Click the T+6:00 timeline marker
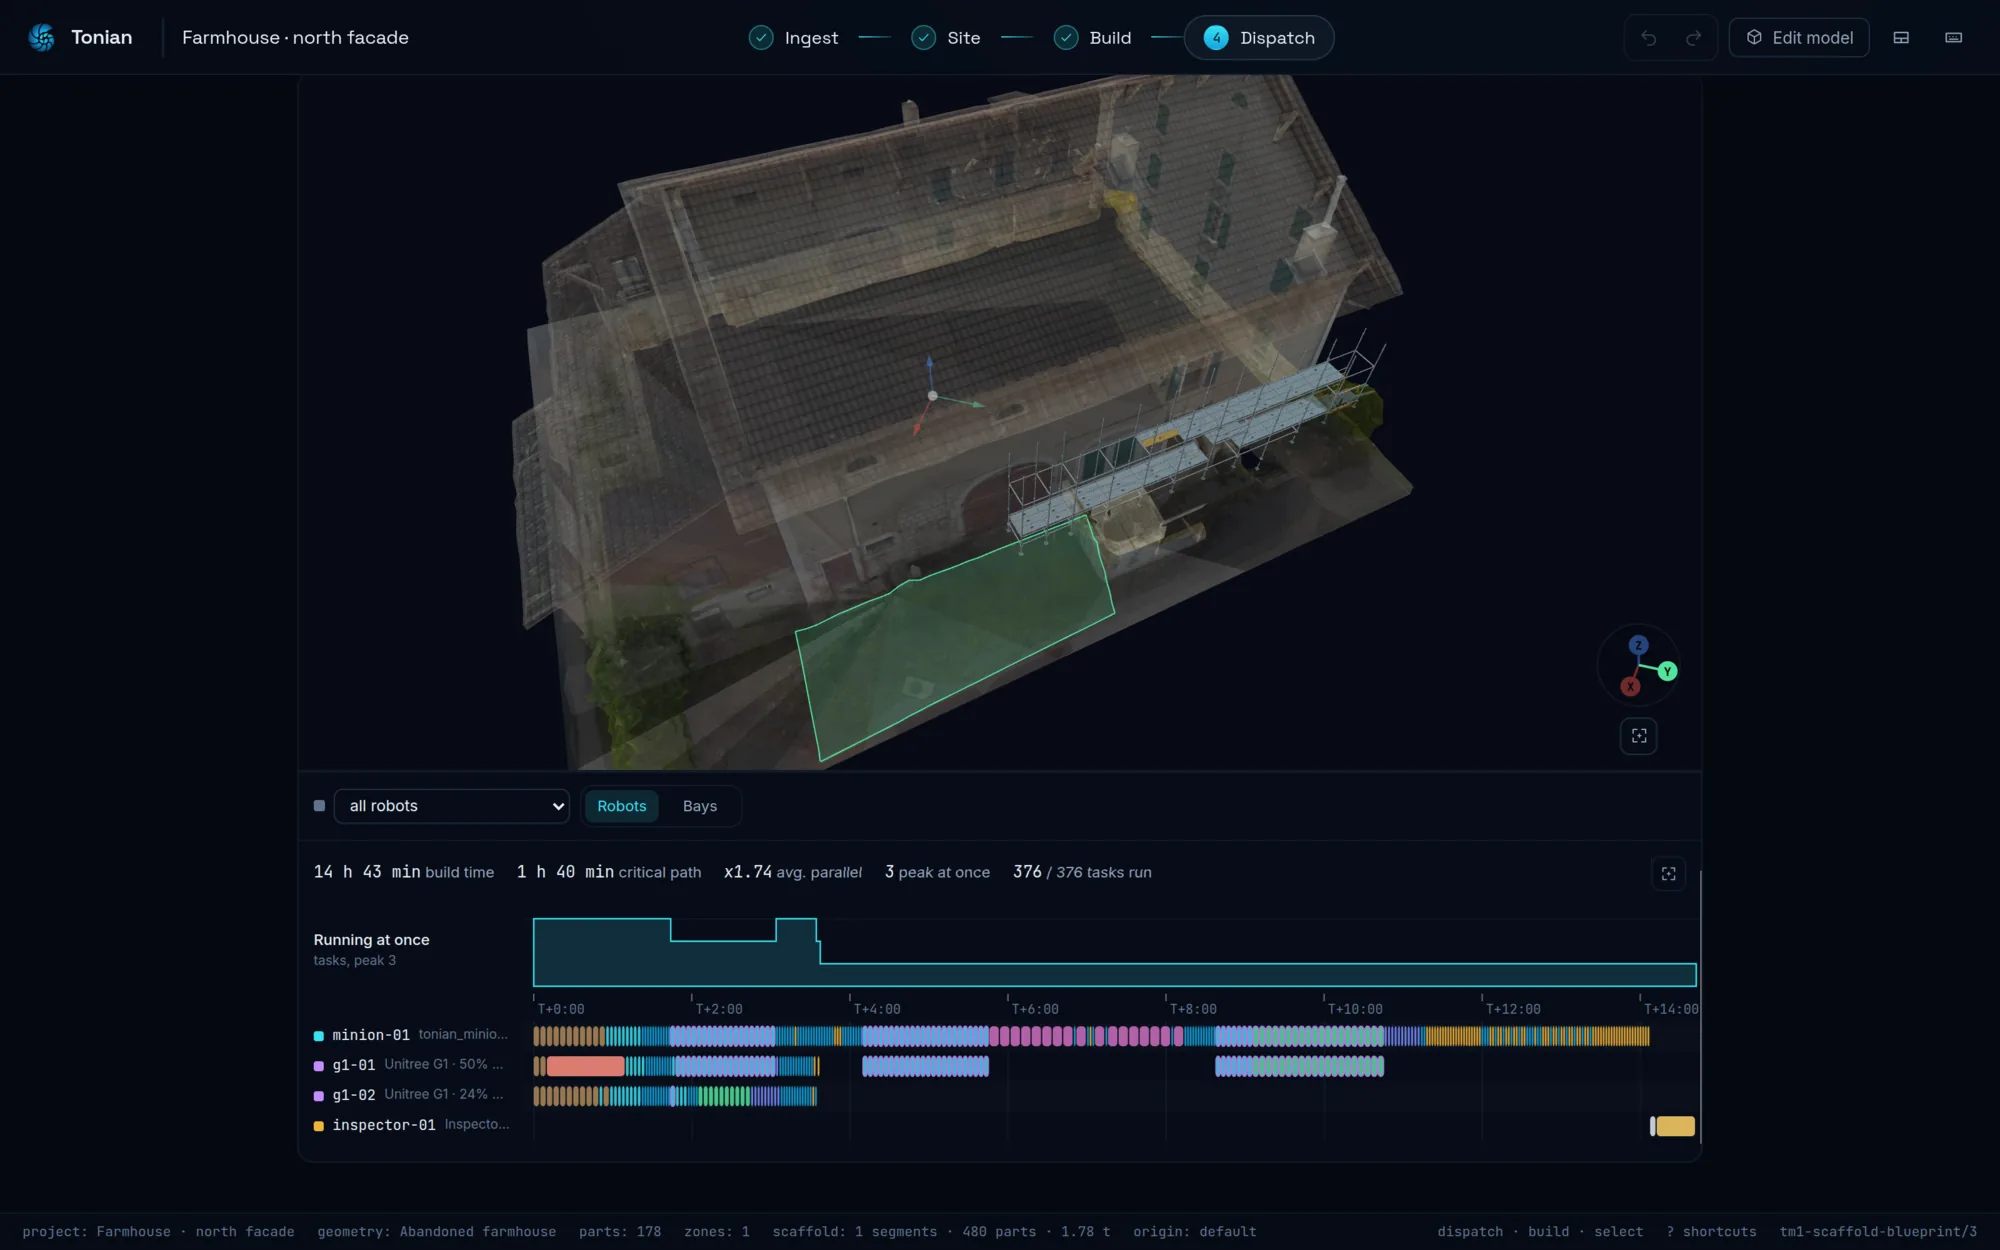 coord(1035,1009)
